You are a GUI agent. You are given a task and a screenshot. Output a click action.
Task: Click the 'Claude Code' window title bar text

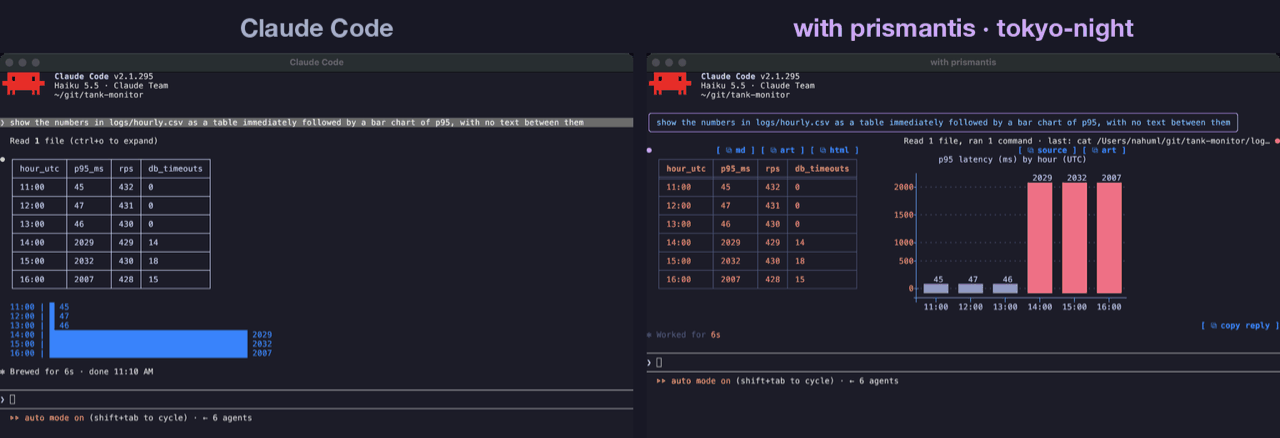316,62
